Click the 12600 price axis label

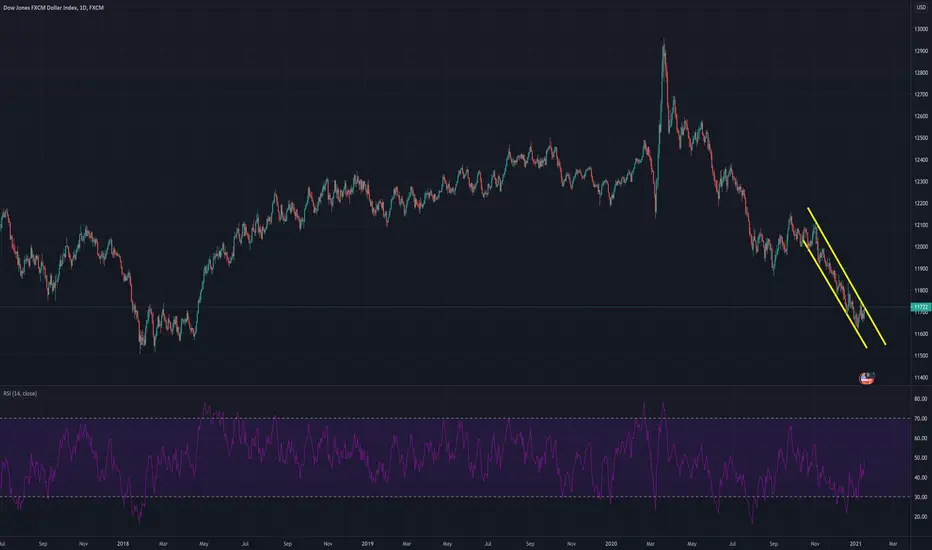pyautogui.click(x=921, y=117)
